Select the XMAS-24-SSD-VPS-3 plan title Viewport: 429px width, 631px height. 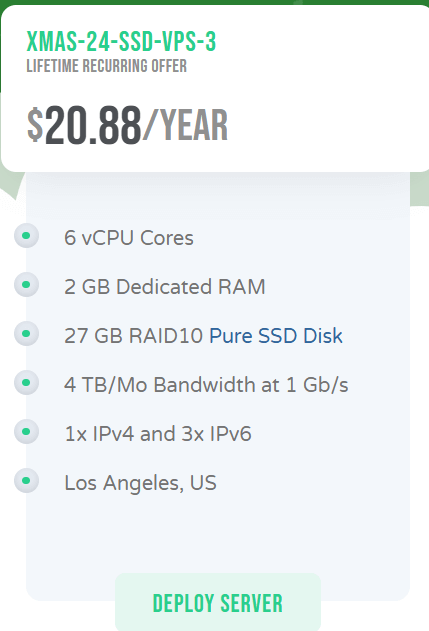[121, 41]
